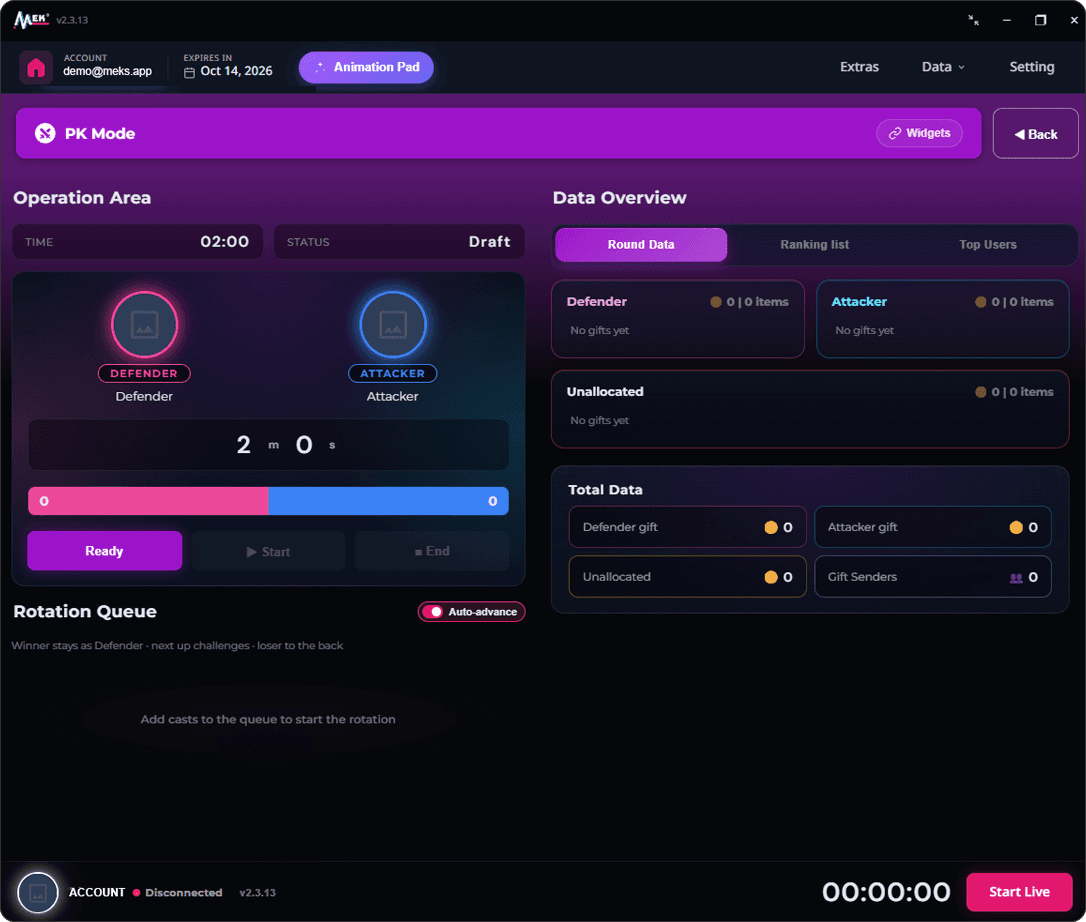Click the account avatar in the footer
This screenshot has height=922, width=1086.
(x=37, y=892)
